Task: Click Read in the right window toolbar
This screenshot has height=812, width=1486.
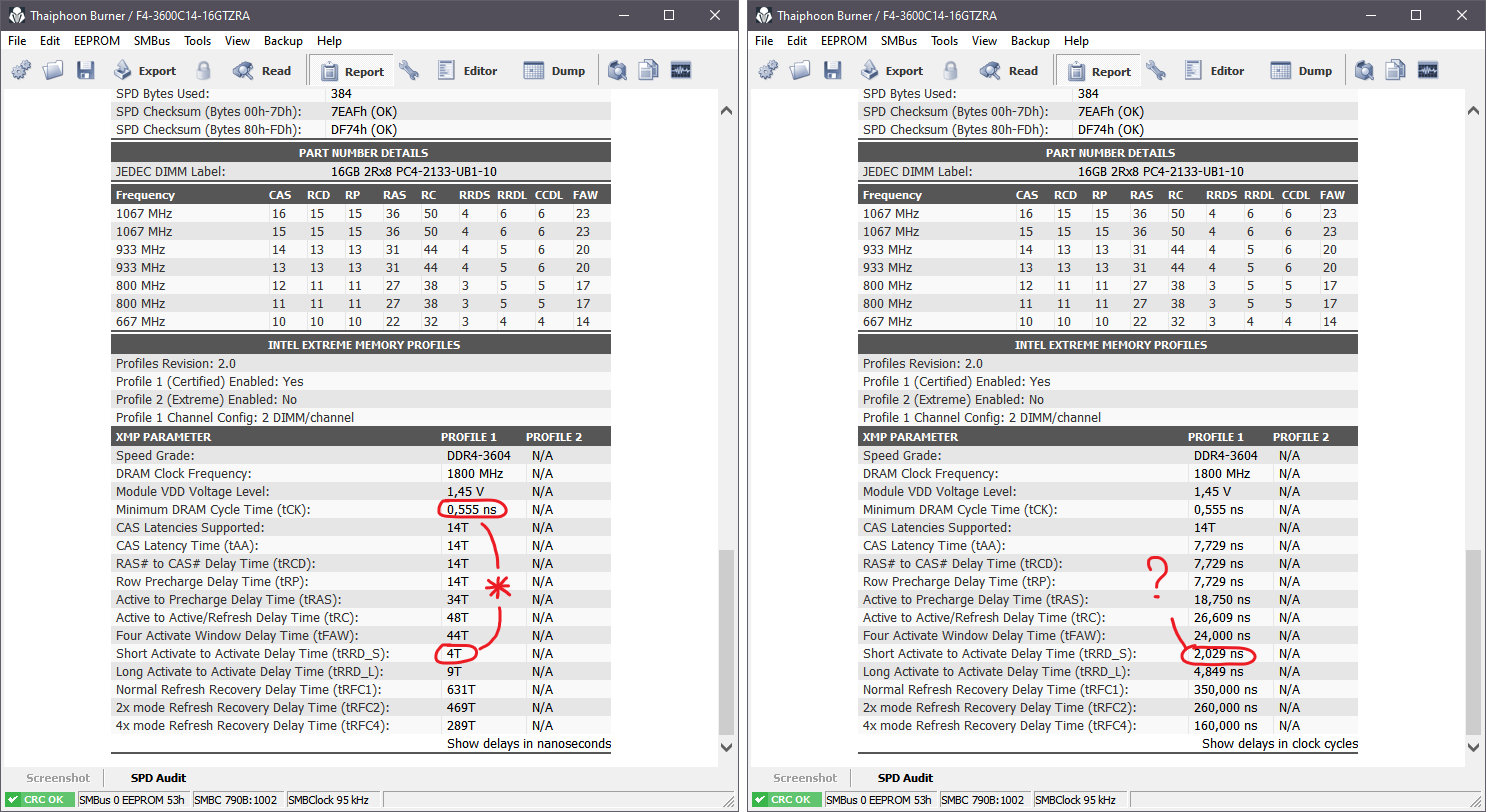Action: (1009, 71)
